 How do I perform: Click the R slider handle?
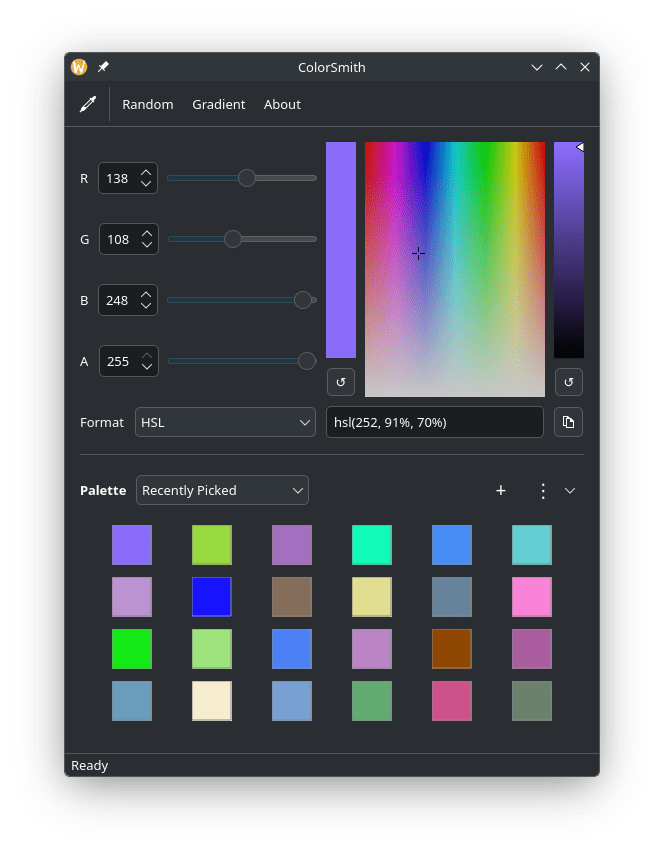point(247,178)
